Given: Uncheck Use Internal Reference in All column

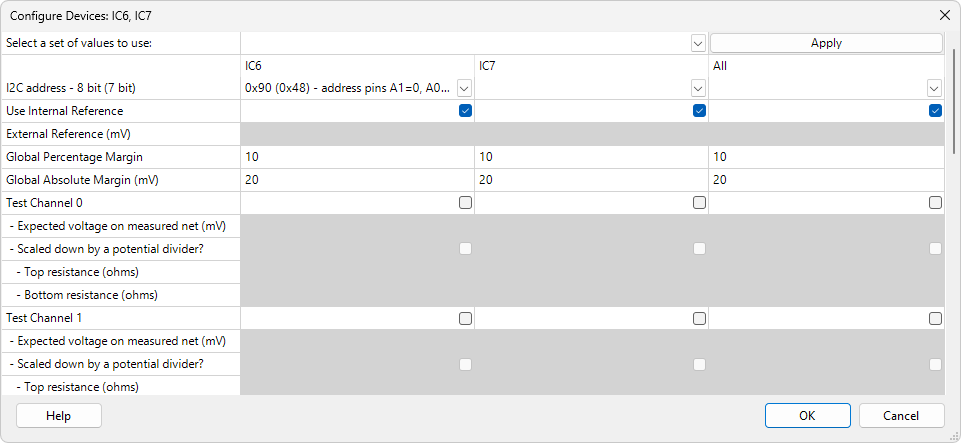Looking at the screenshot, I should pyautogui.click(x=935, y=111).
